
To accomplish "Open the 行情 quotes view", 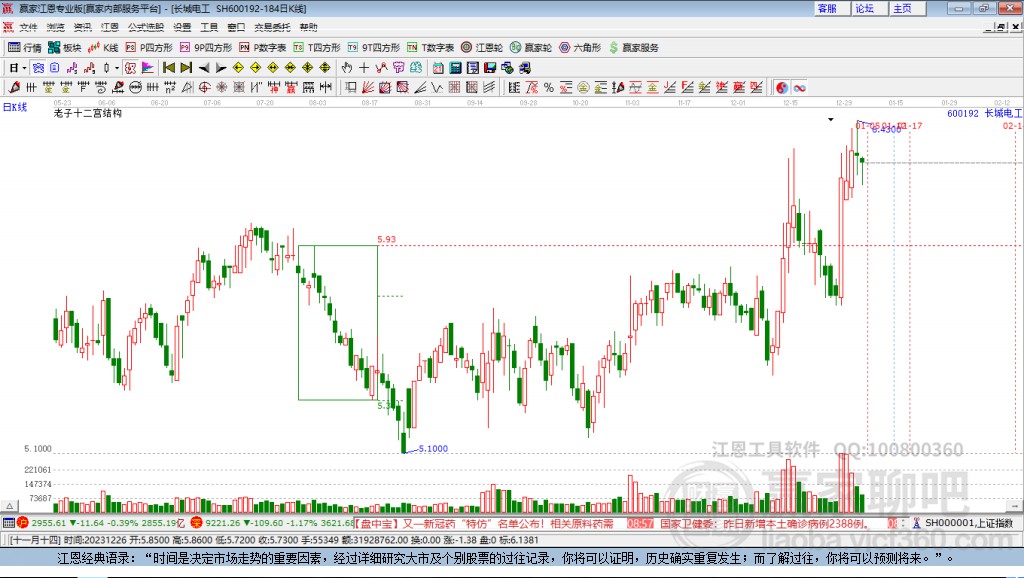I will click(24, 48).
